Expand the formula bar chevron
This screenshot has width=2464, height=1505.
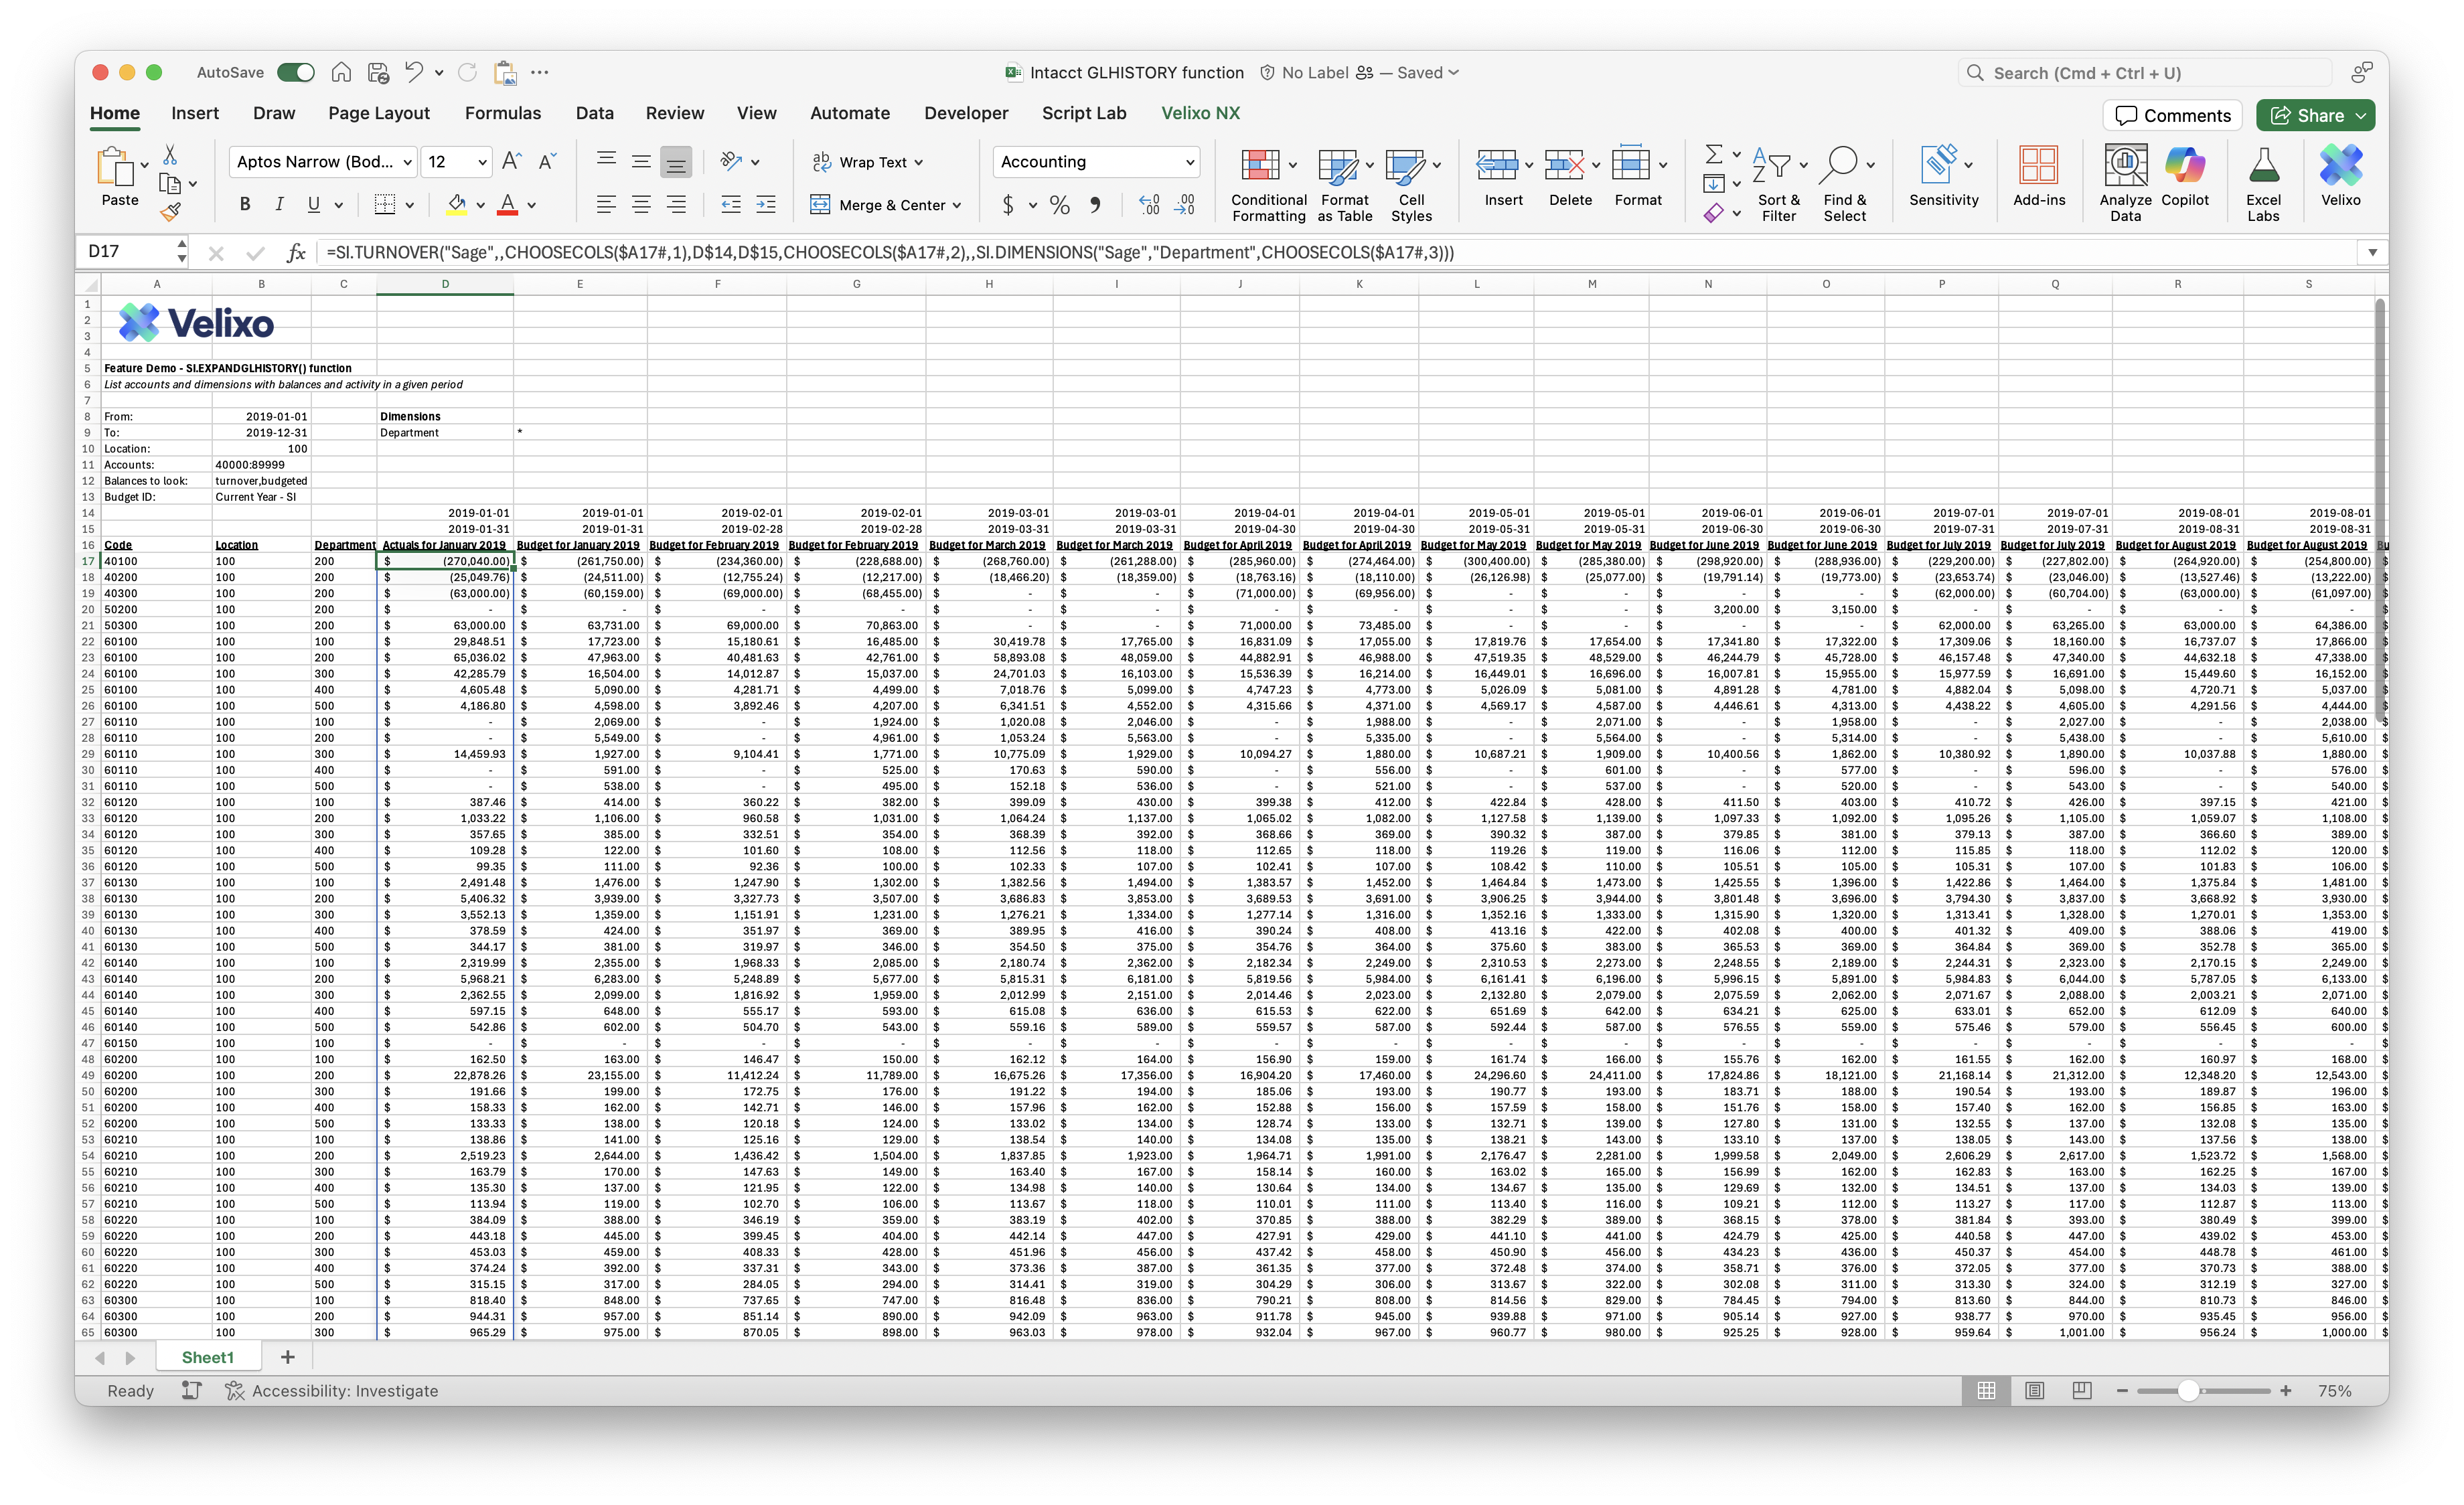tap(2372, 253)
